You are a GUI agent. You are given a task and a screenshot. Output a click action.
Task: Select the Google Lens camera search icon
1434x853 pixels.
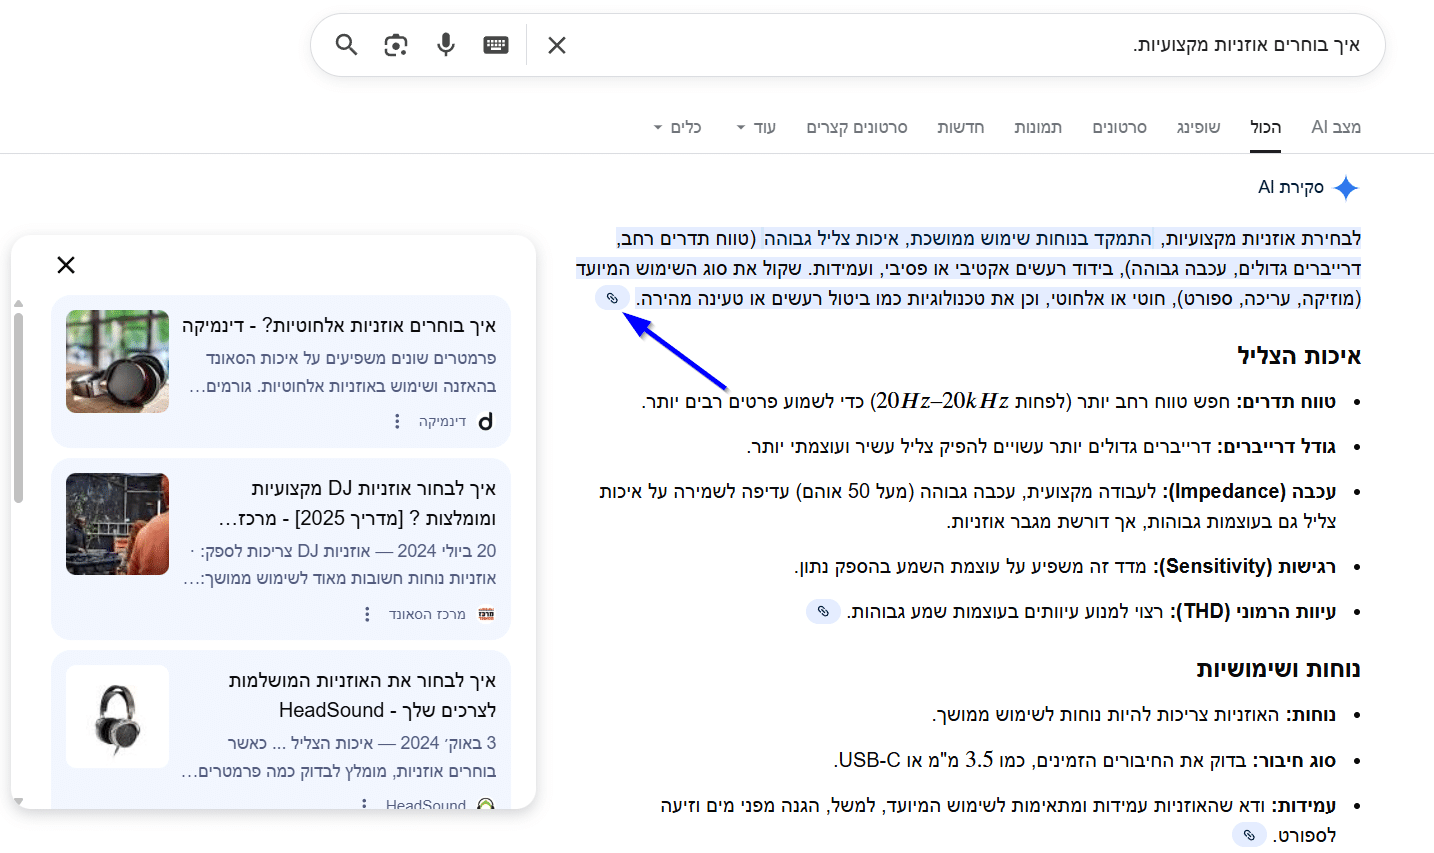(x=395, y=45)
